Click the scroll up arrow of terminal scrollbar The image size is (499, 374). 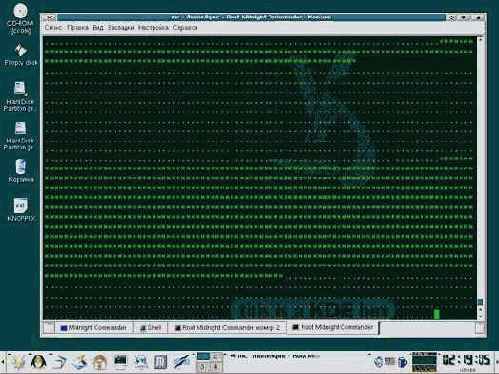coord(480,40)
